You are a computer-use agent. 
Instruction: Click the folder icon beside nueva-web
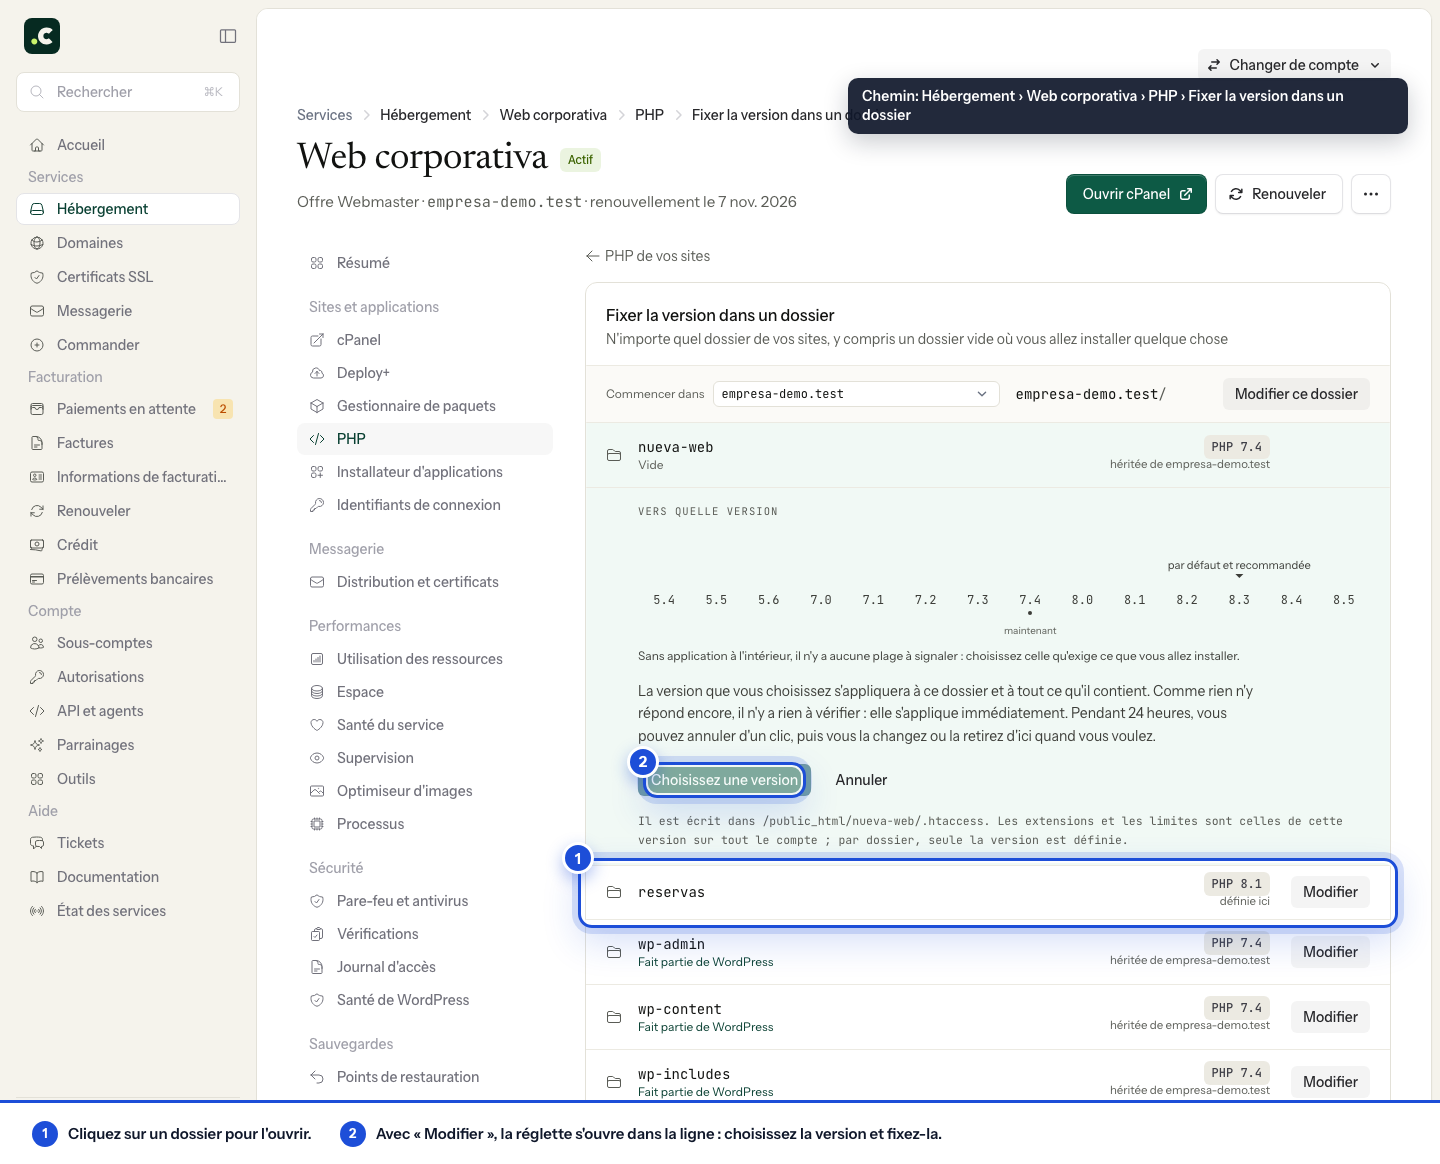coord(614,455)
